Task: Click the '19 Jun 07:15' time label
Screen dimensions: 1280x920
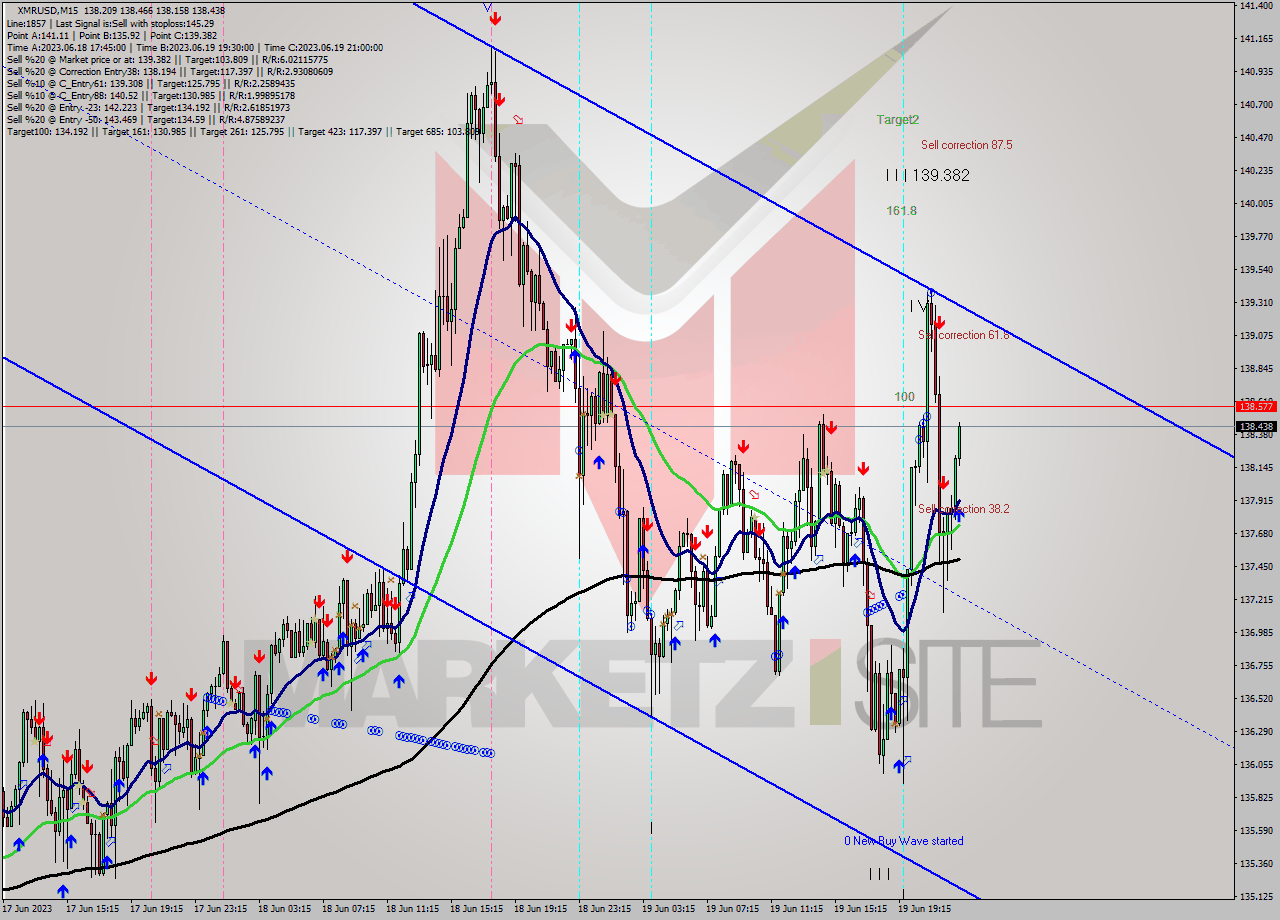Action: point(733,909)
